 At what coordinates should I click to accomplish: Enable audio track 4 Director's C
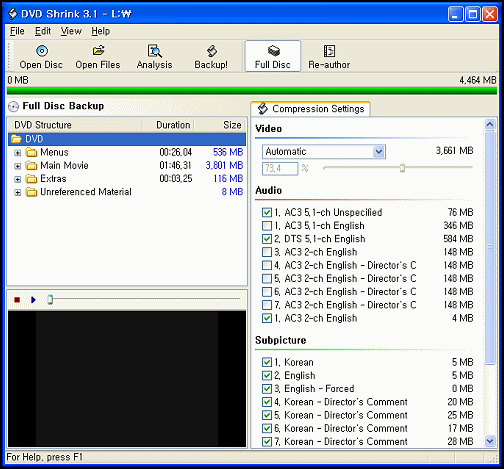click(267, 265)
